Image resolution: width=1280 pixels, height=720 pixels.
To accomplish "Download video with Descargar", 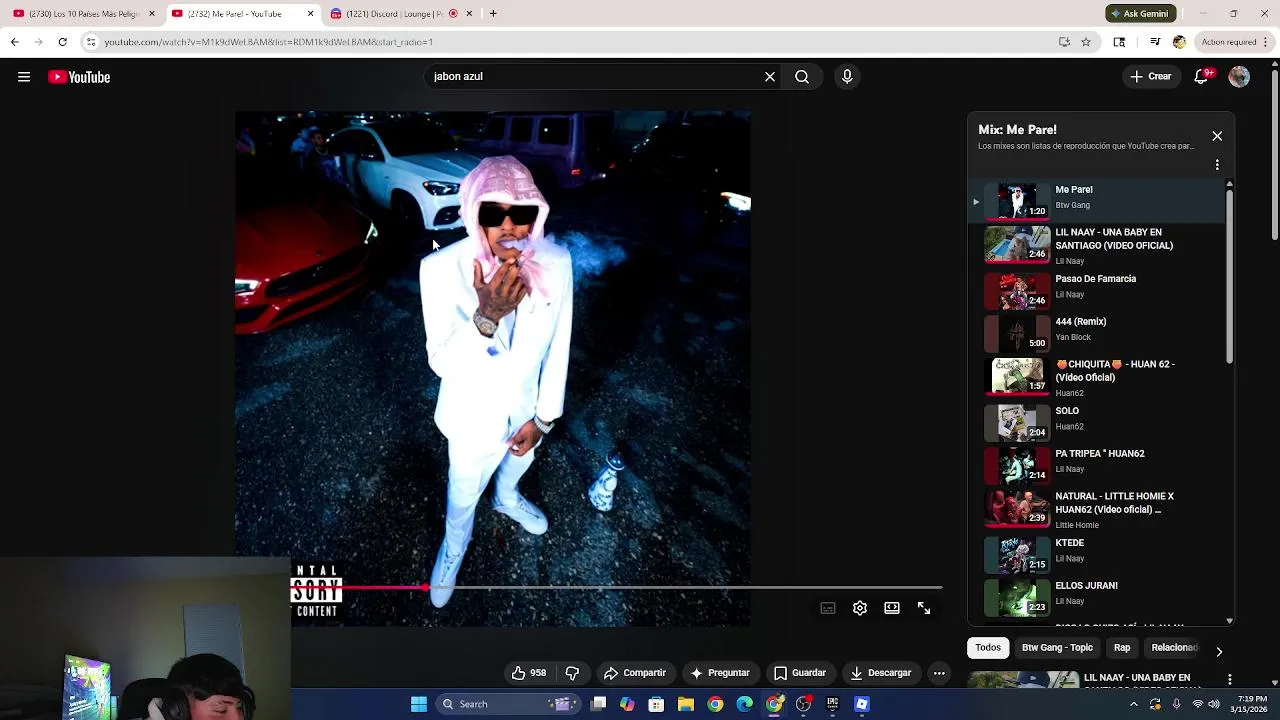I will coord(881,673).
